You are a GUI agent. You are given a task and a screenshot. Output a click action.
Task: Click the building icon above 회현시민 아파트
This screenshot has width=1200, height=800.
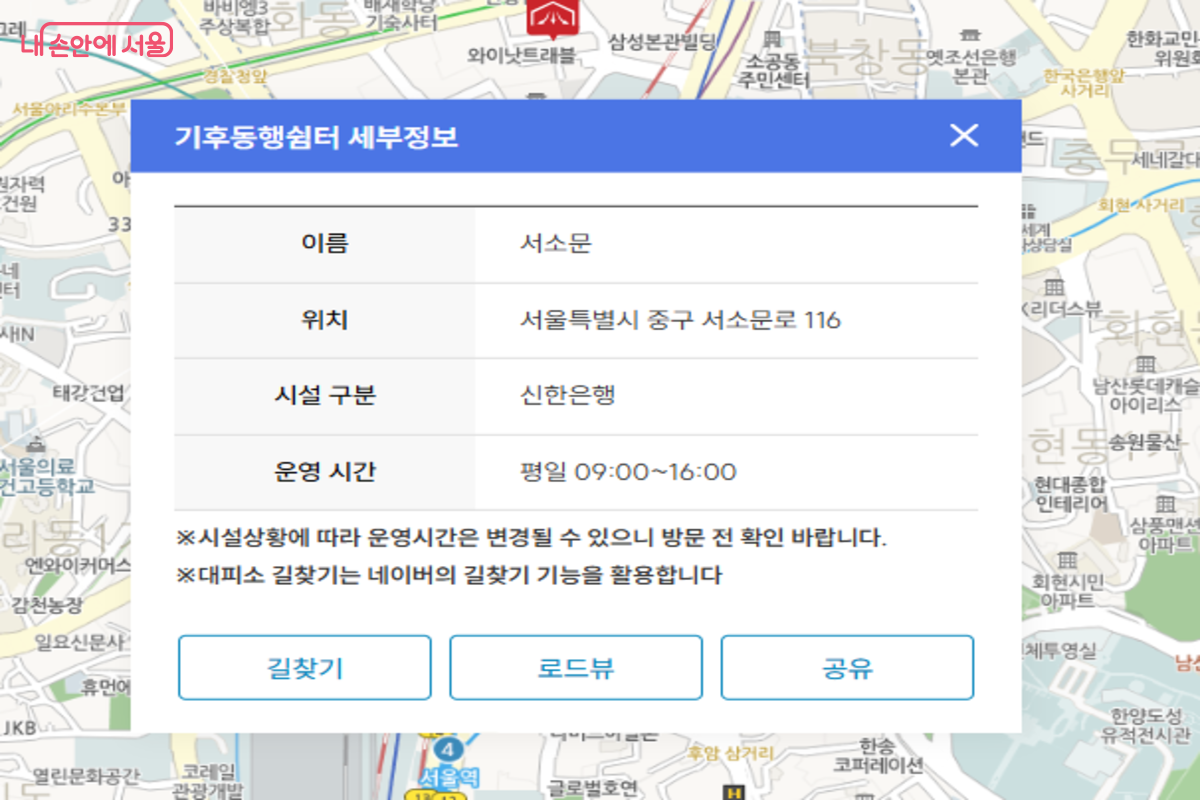(x=1068, y=559)
